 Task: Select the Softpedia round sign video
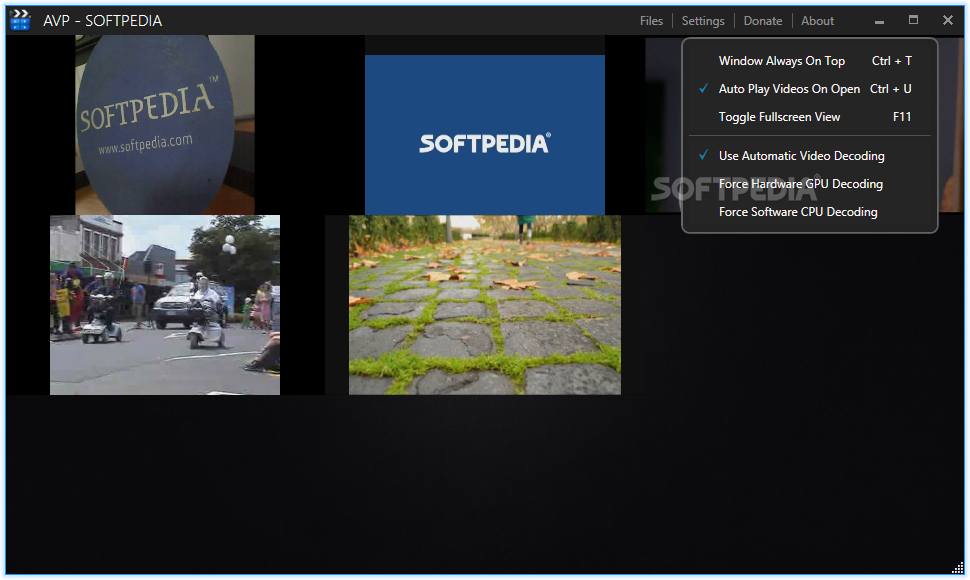[x=165, y=125]
